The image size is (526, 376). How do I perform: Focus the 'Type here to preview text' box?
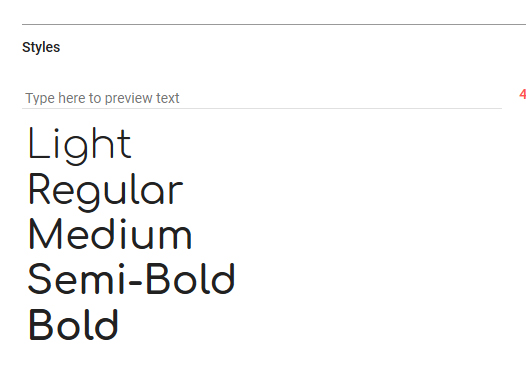(262, 98)
